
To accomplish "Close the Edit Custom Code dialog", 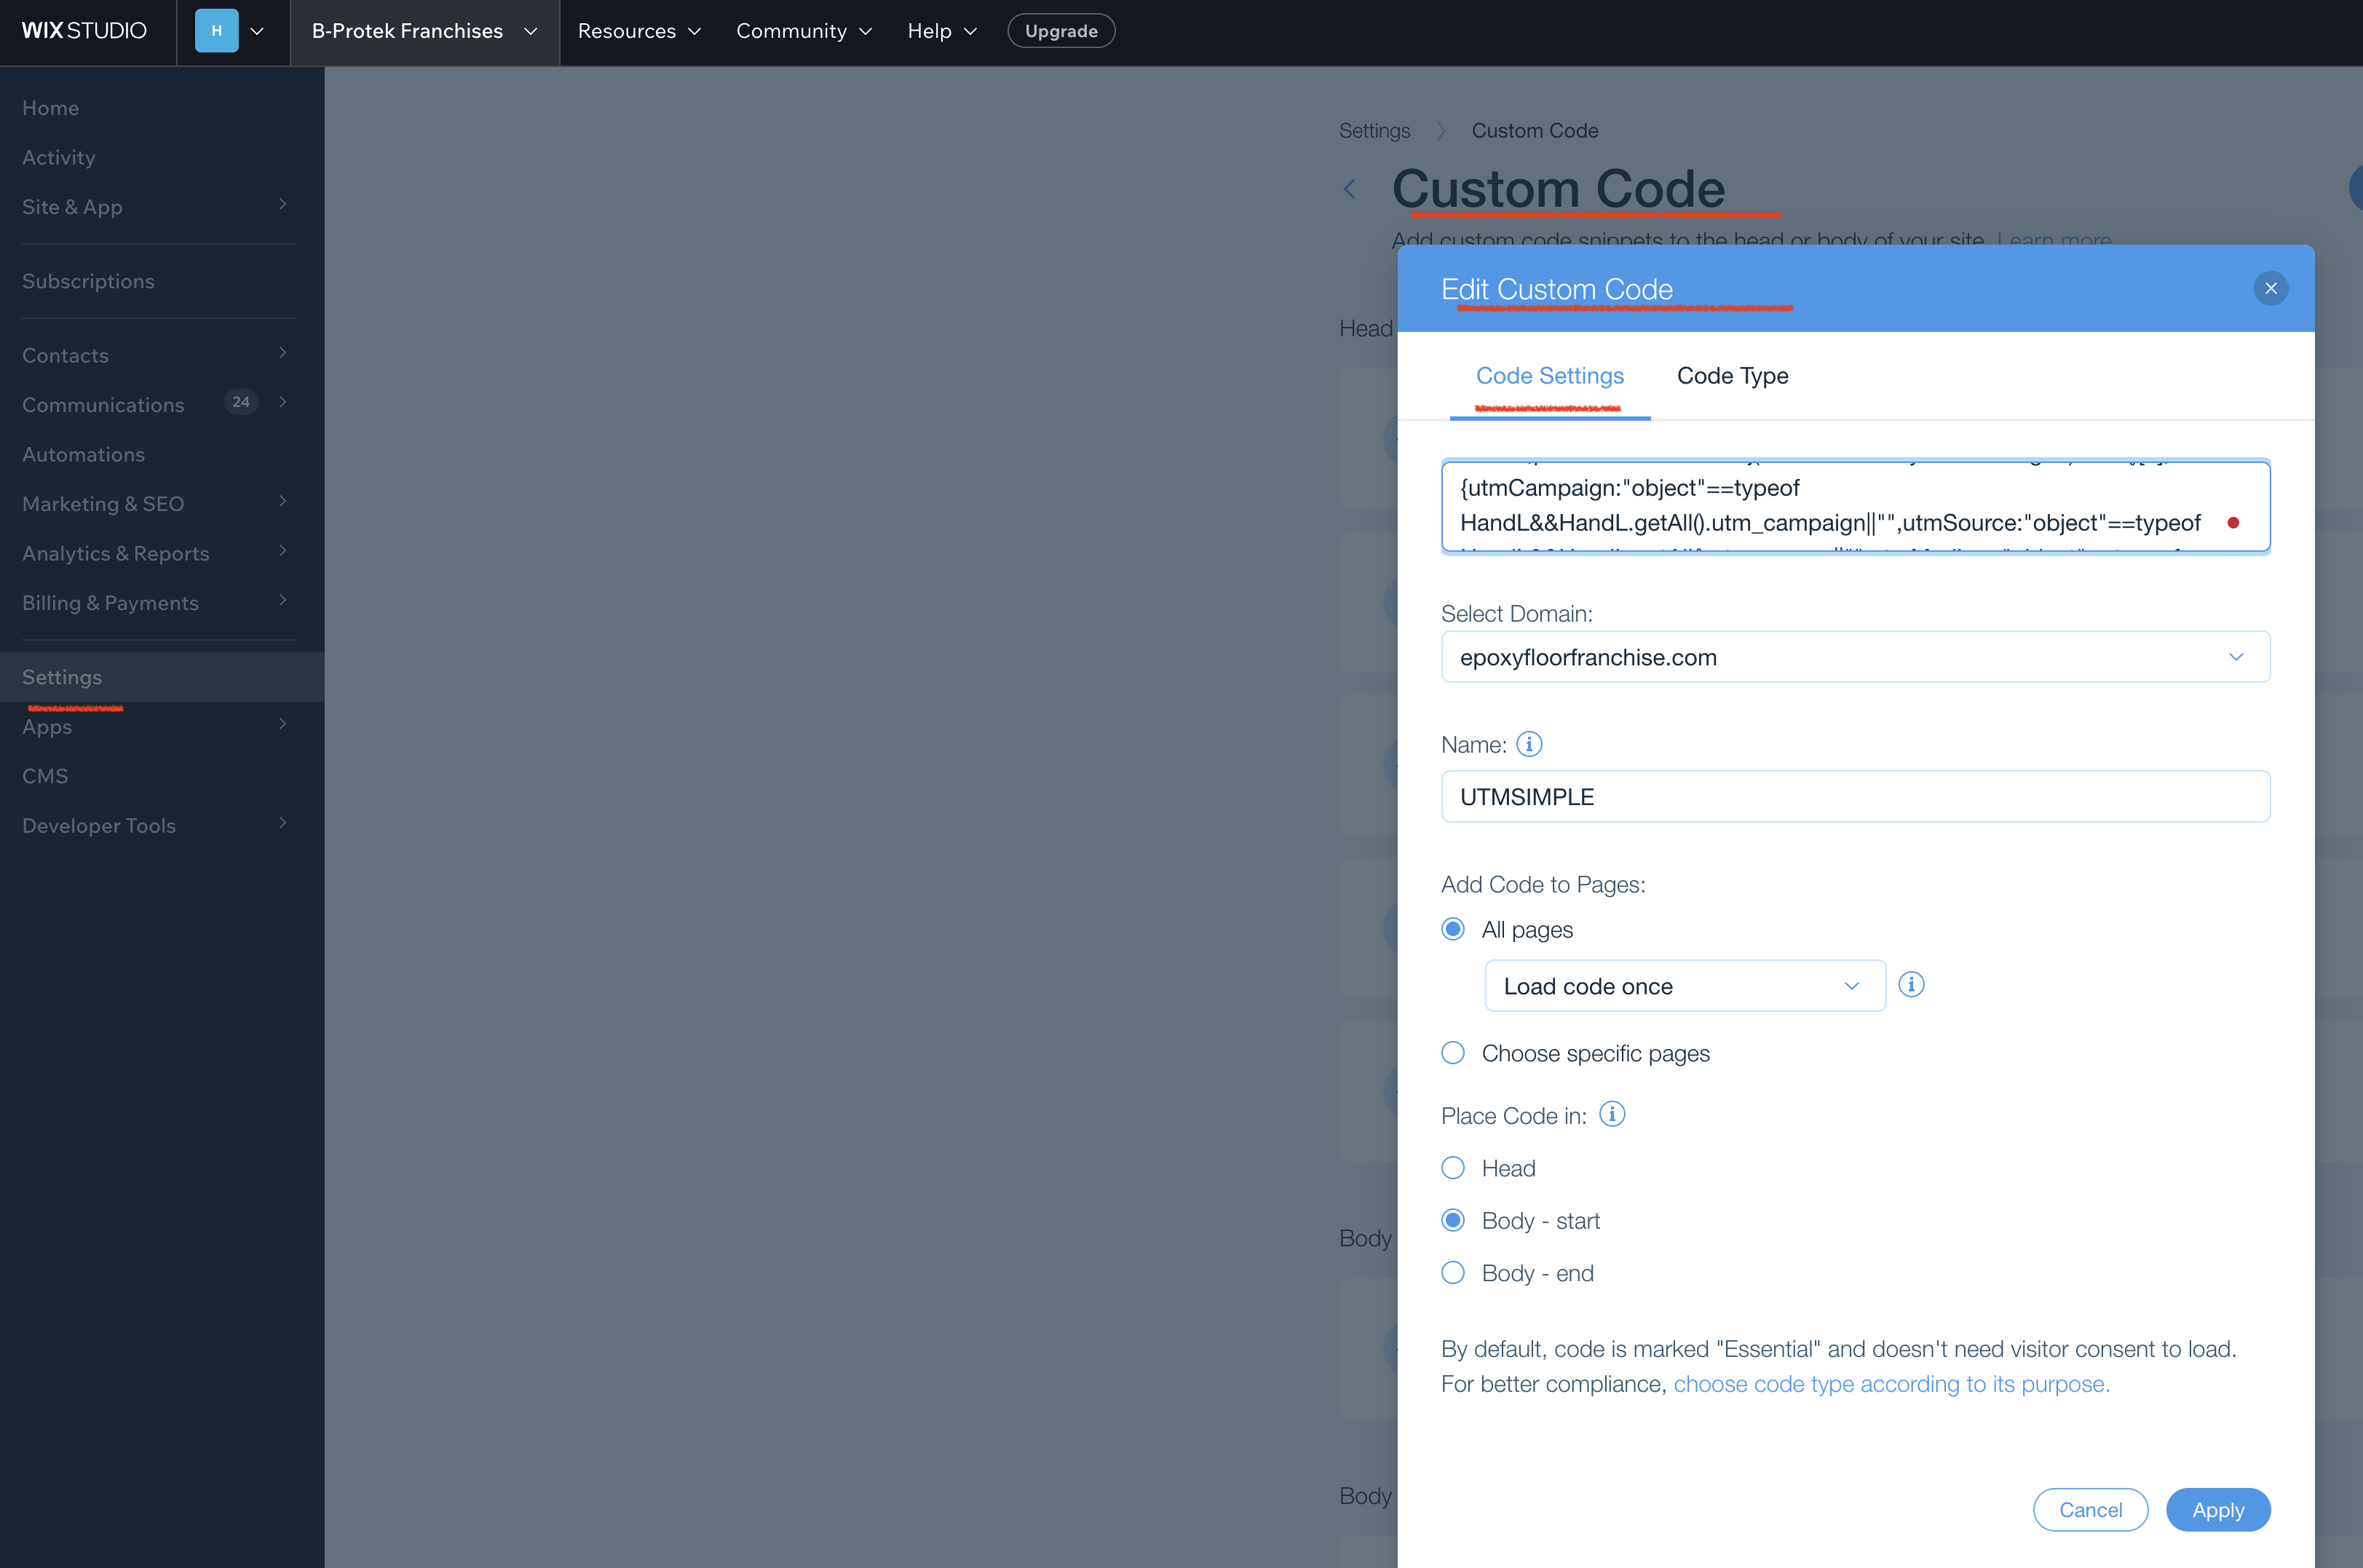I will click(x=2270, y=288).
